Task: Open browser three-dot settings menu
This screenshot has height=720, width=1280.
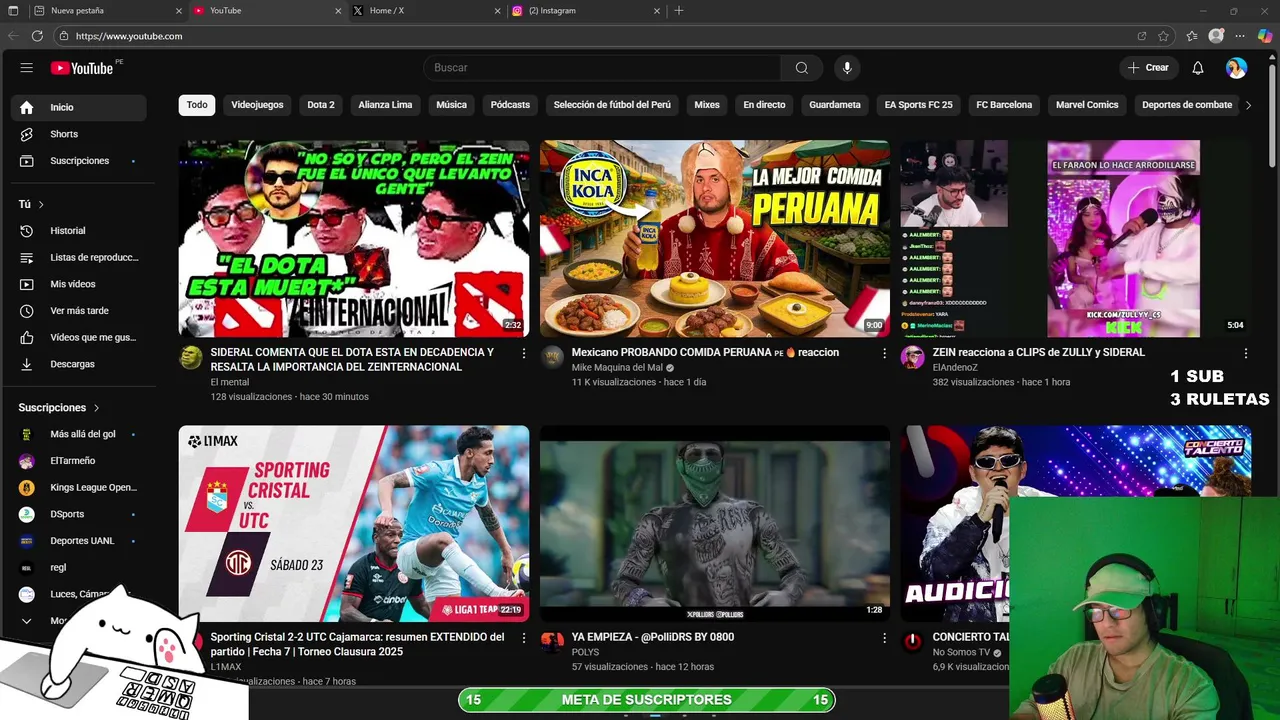Action: [1240, 36]
